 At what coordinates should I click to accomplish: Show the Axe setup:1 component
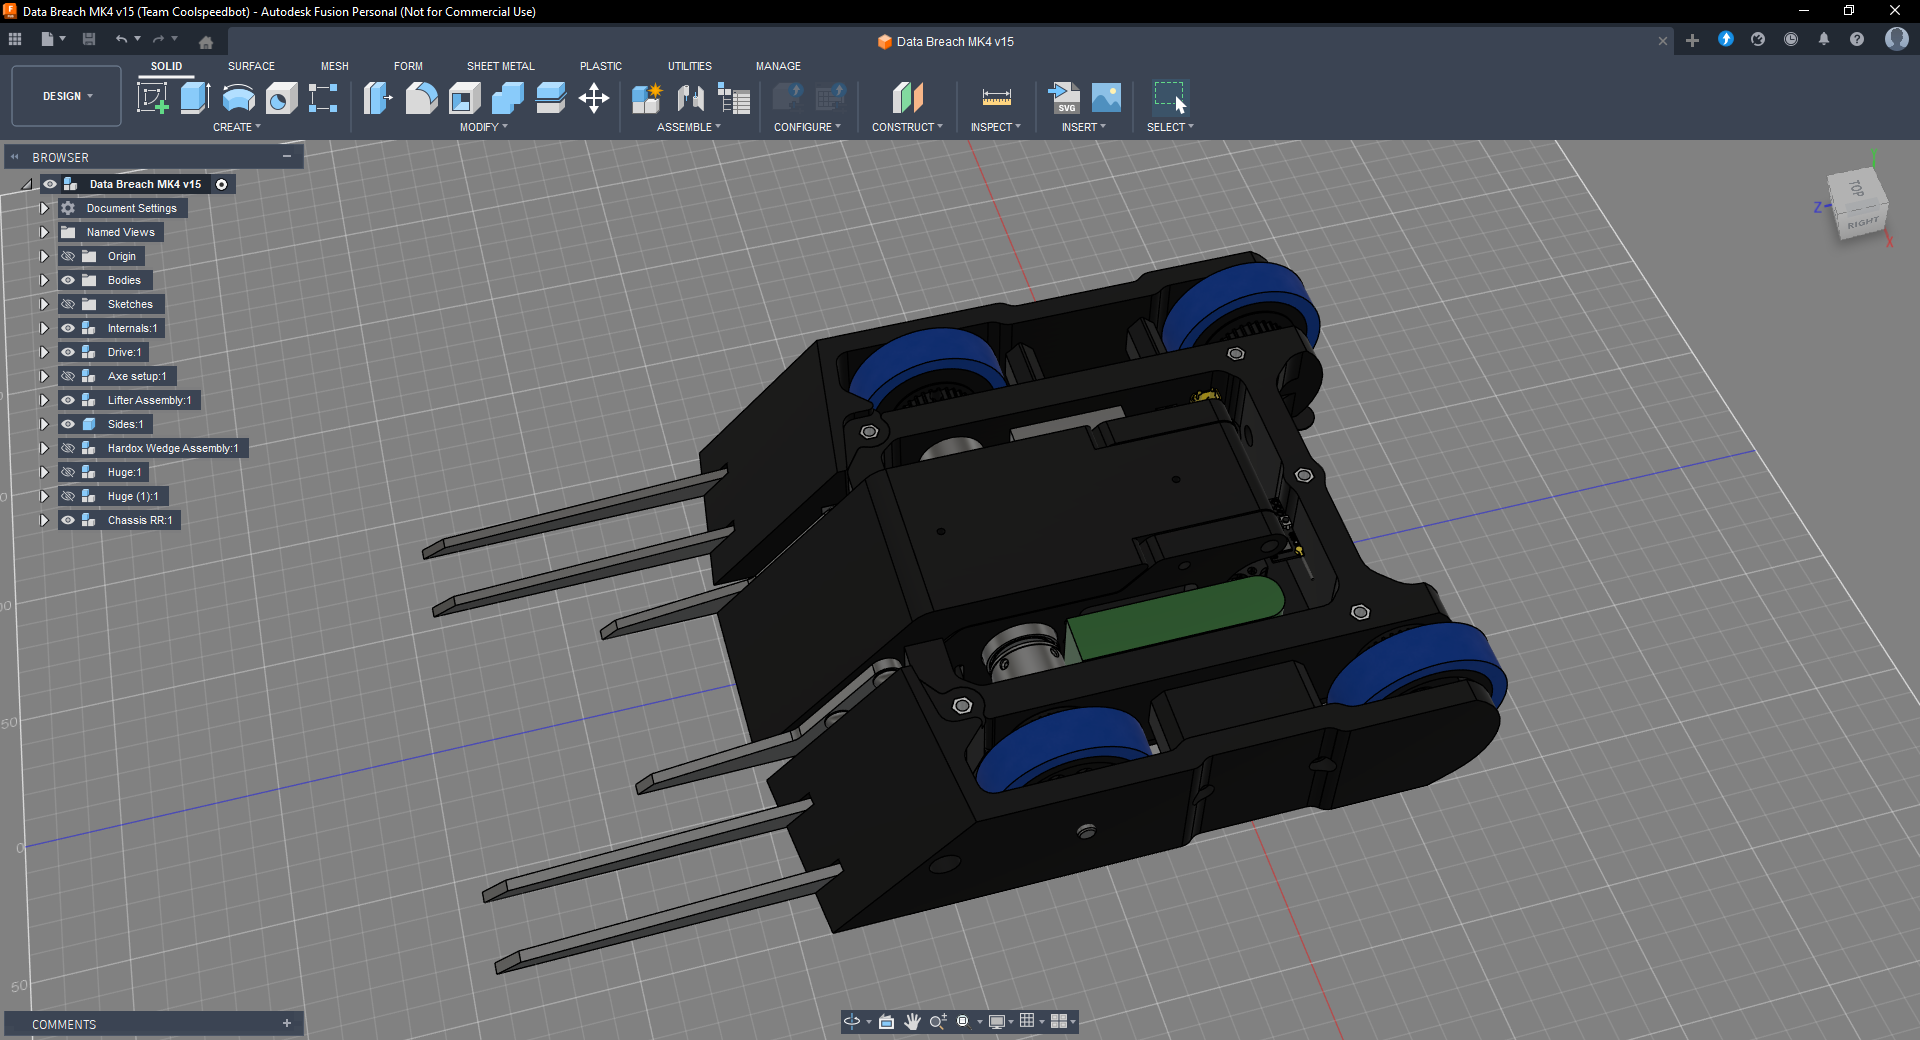68,376
